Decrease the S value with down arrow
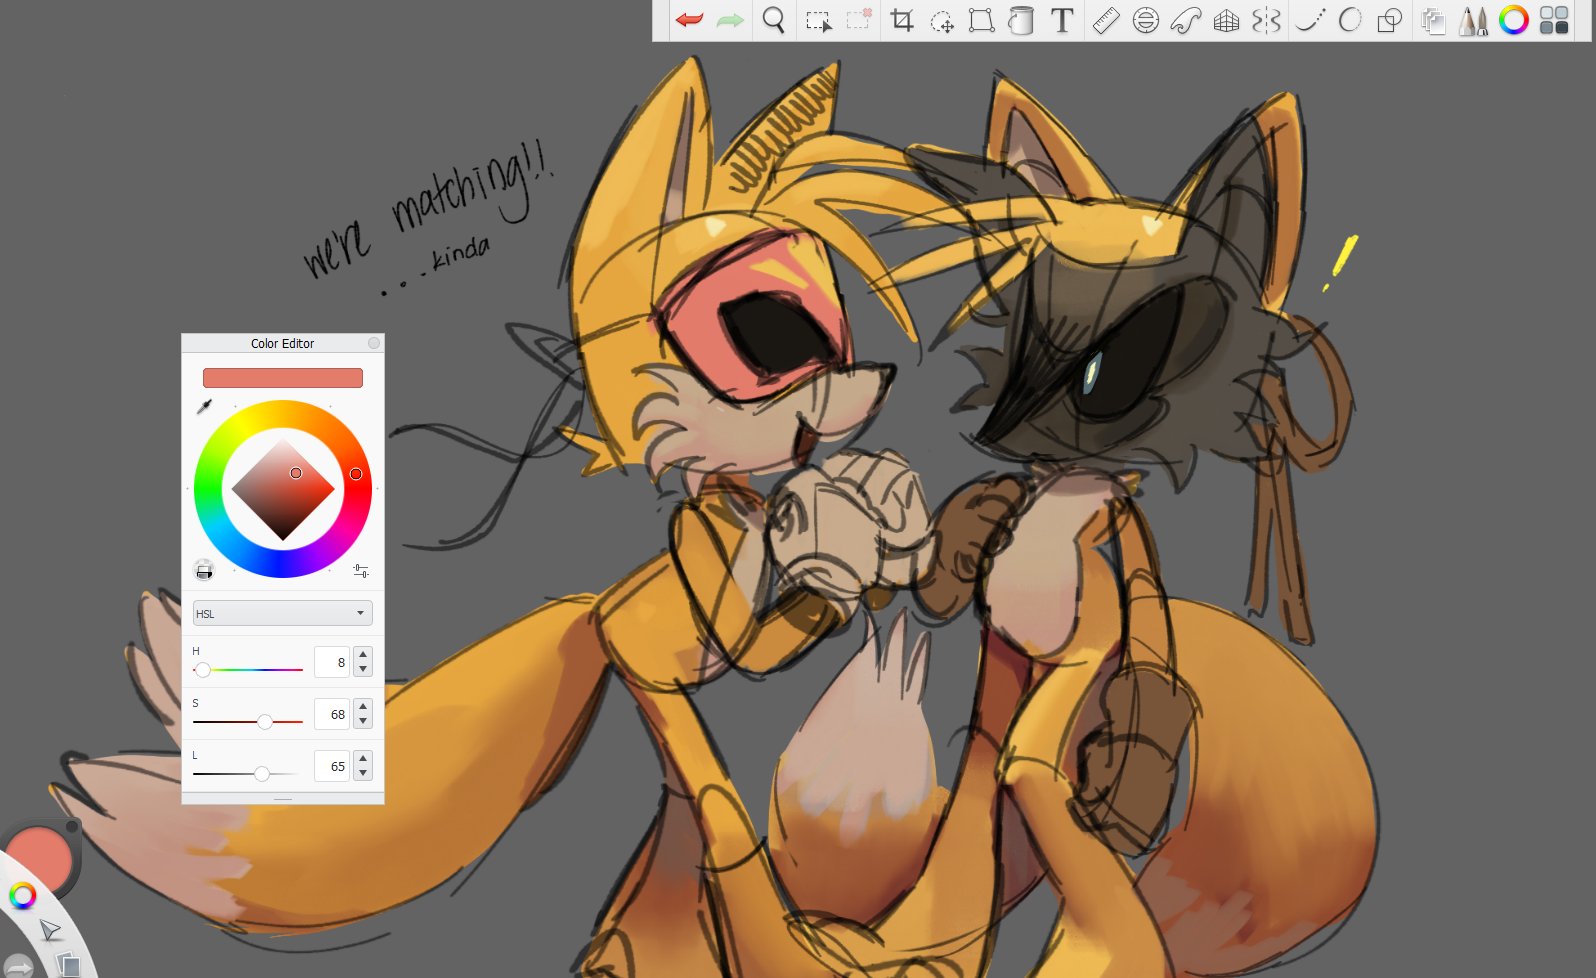 [x=363, y=721]
